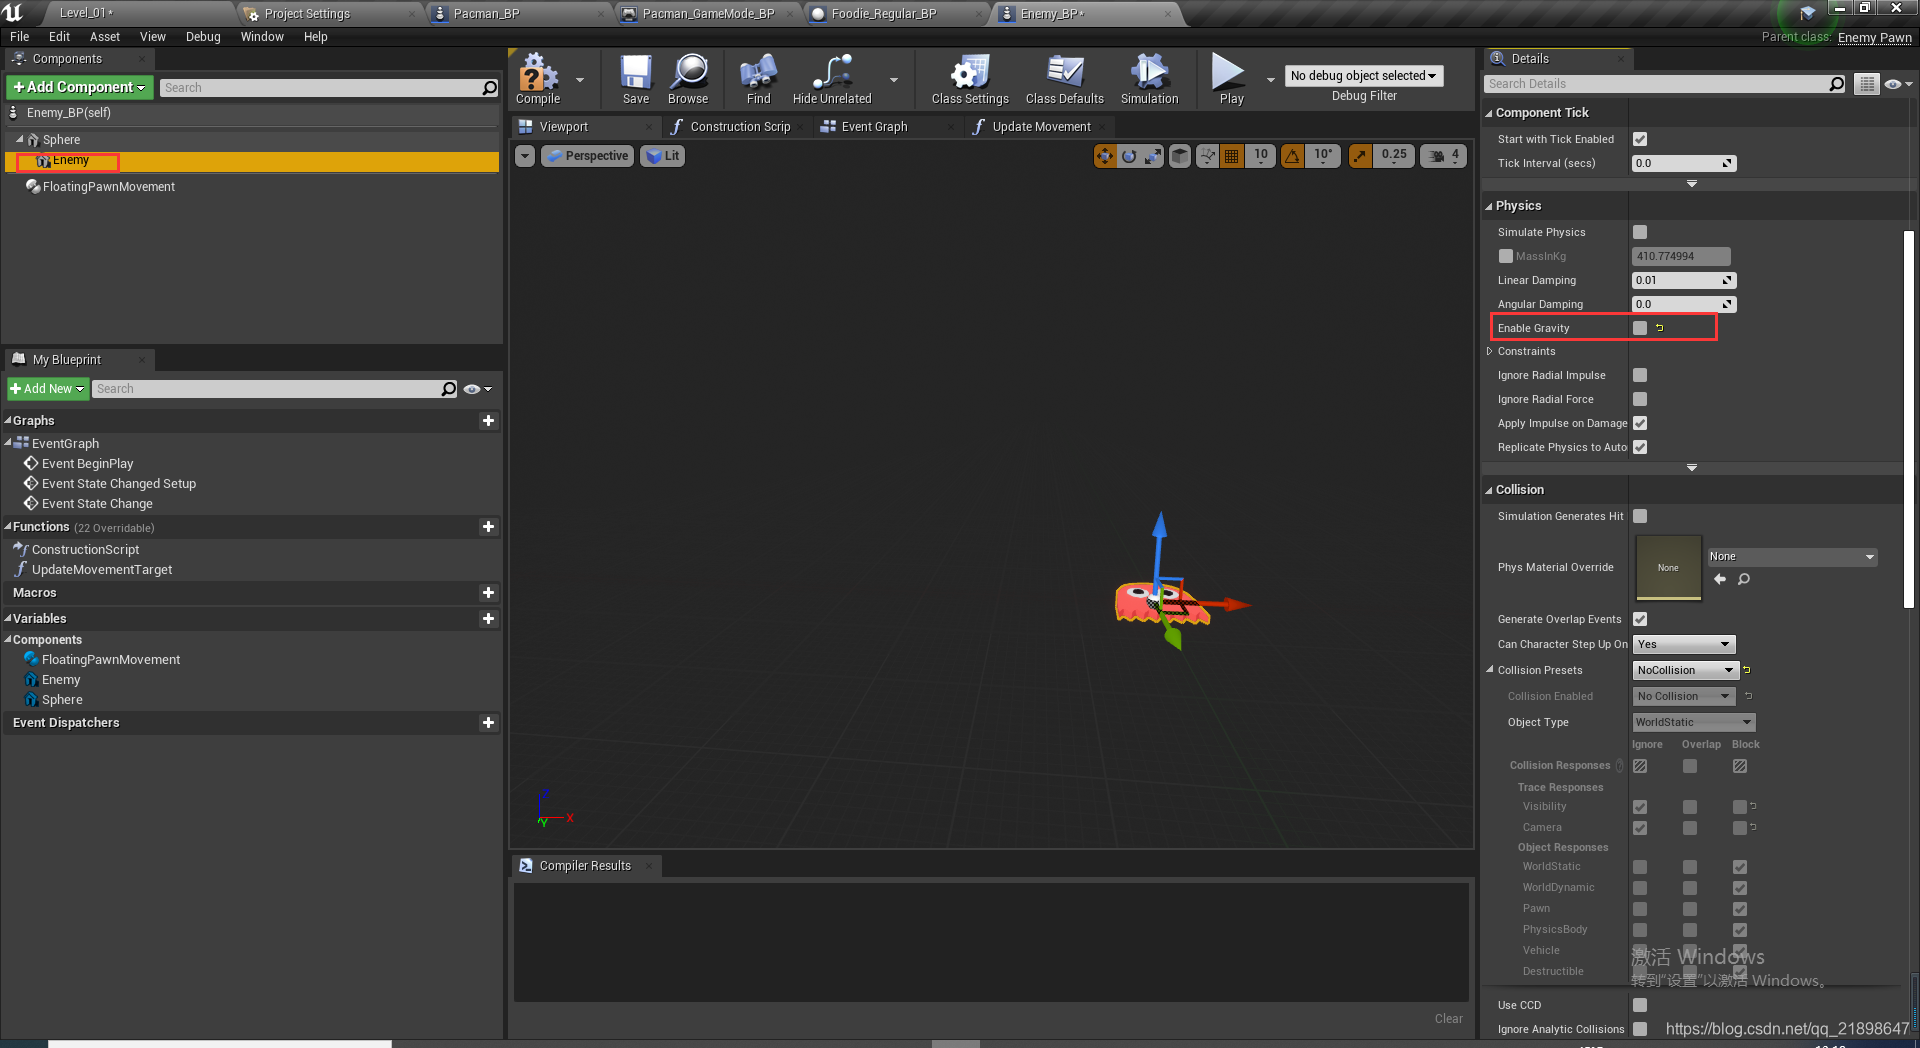The height and width of the screenshot is (1048, 1920).
Task: Open Class Settings
Action: pos(970,79)
